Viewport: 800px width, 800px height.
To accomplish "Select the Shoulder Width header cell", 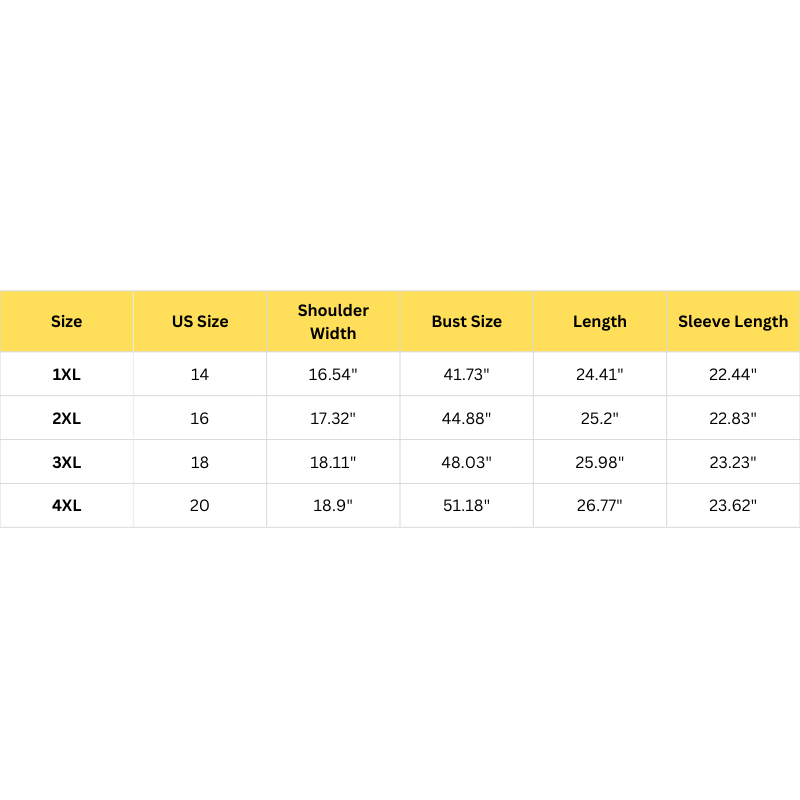I will click(333, 321).
